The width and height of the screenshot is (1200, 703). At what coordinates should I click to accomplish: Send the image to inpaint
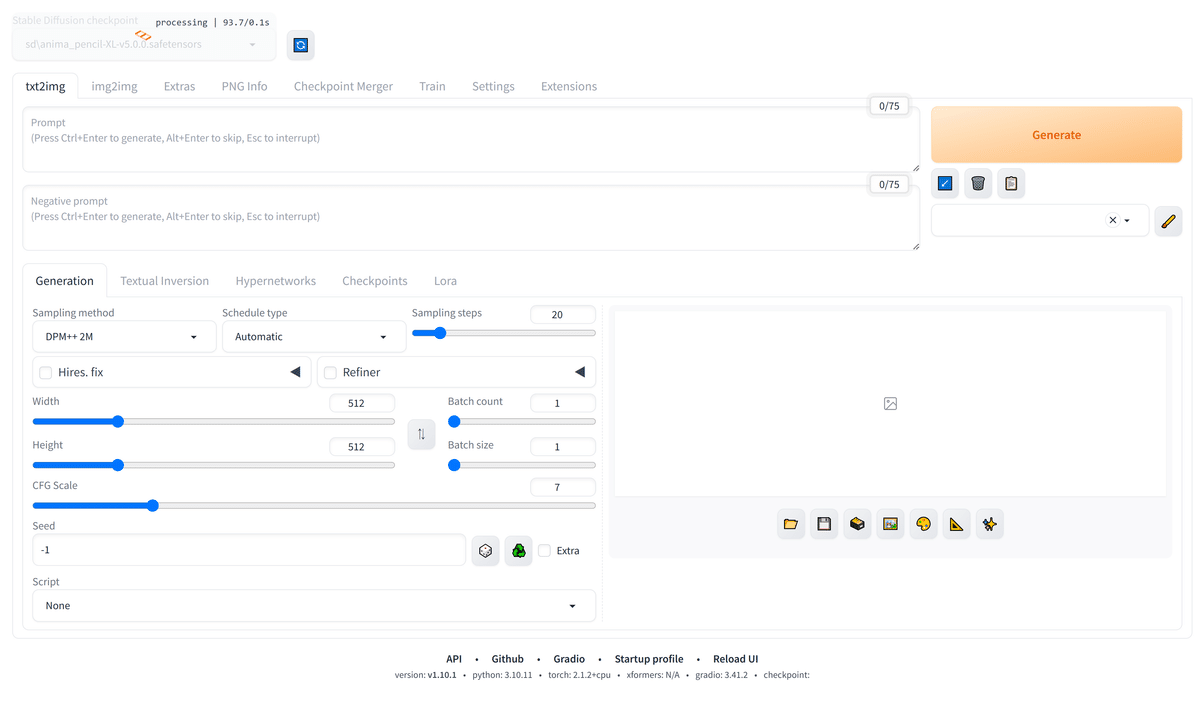[923, 523]
